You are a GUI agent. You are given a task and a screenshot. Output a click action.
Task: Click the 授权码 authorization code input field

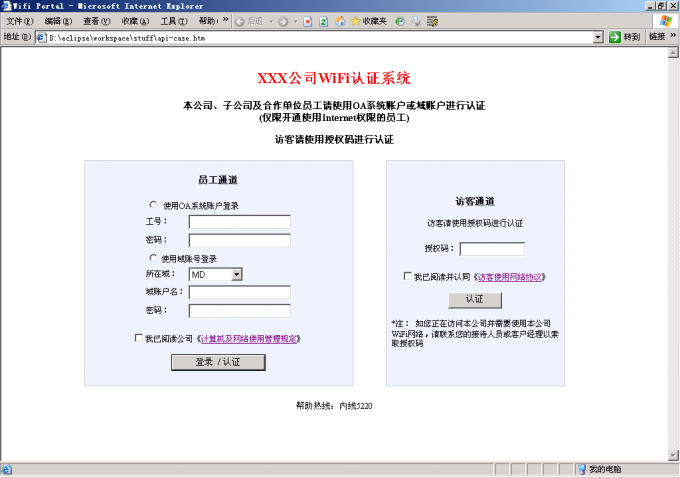pyautogui.click(x=492, y=249)
